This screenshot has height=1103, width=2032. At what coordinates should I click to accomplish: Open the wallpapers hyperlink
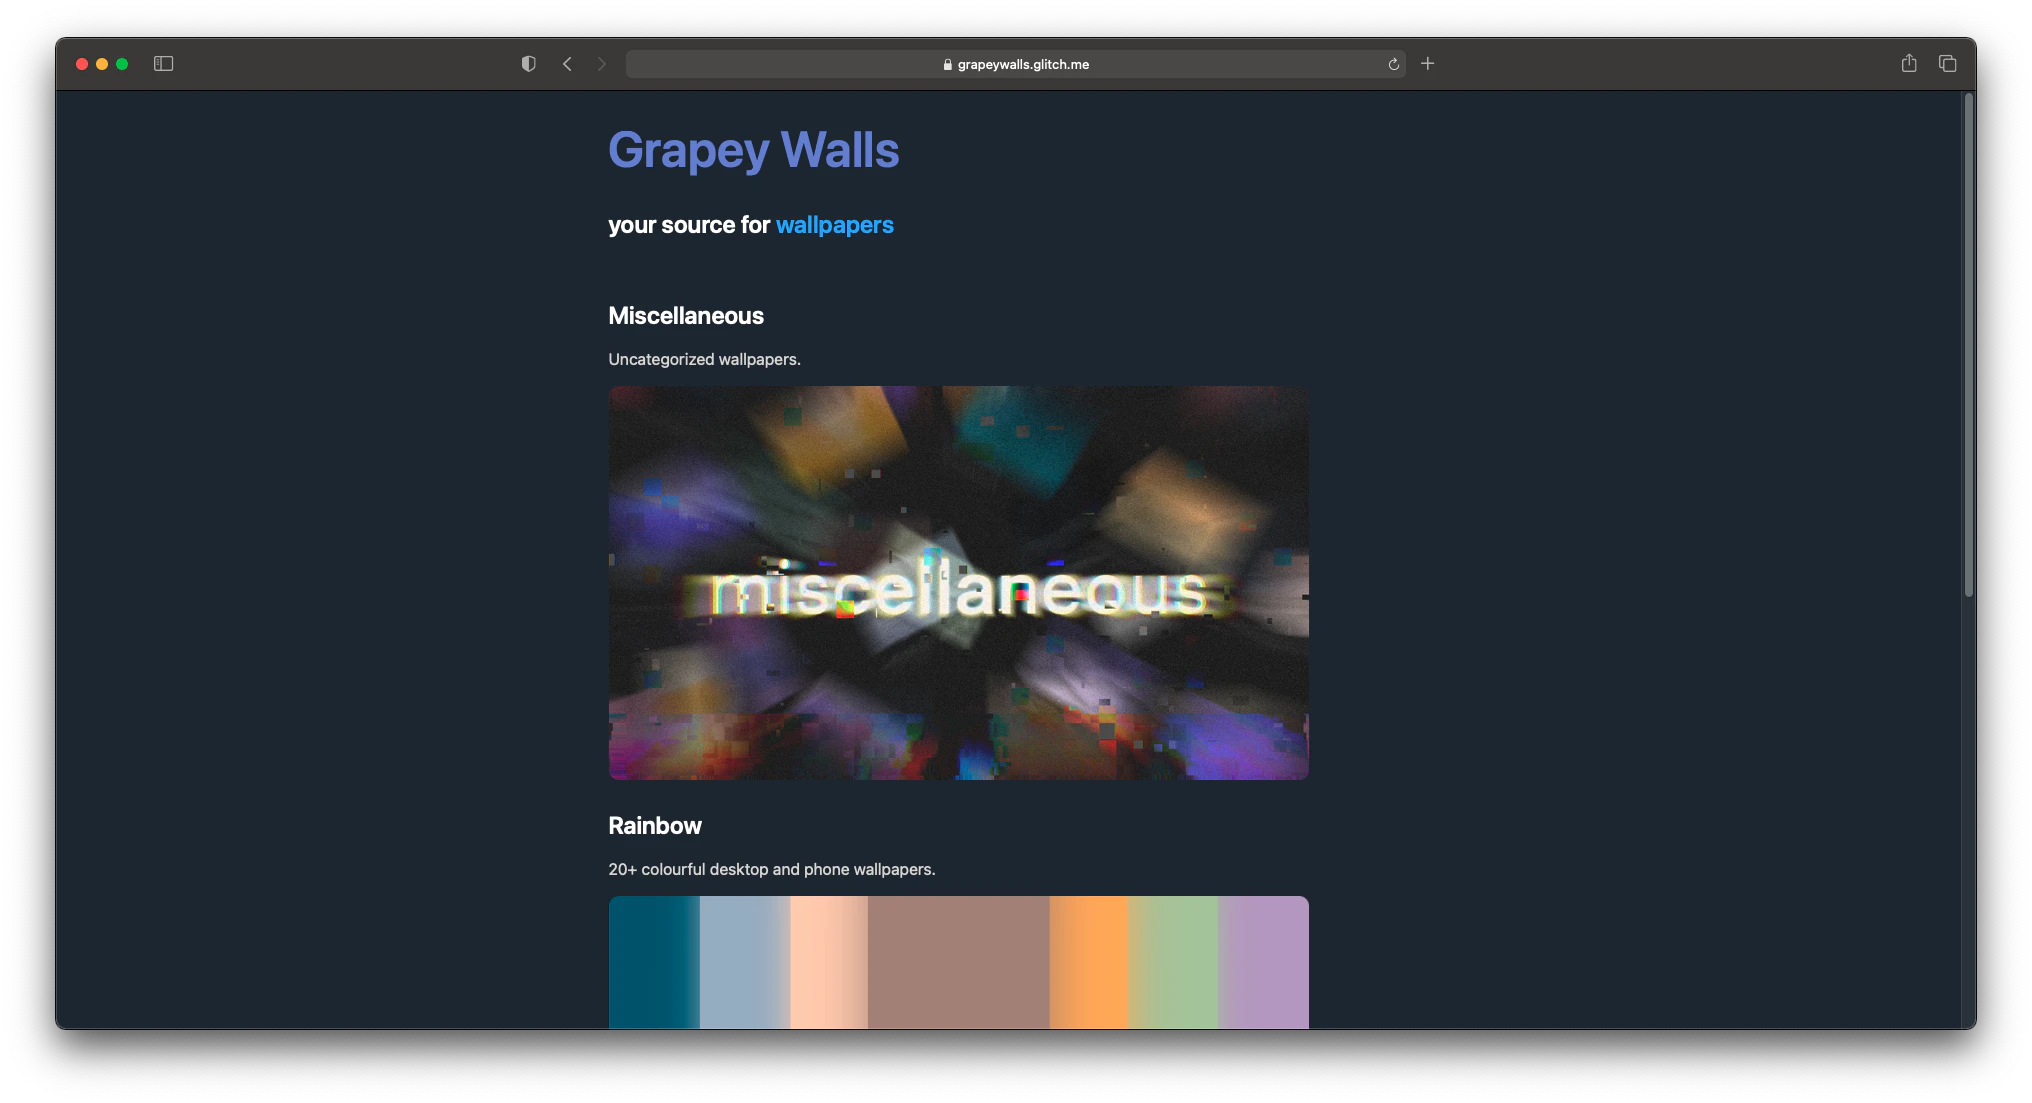[x=834, y=225]
